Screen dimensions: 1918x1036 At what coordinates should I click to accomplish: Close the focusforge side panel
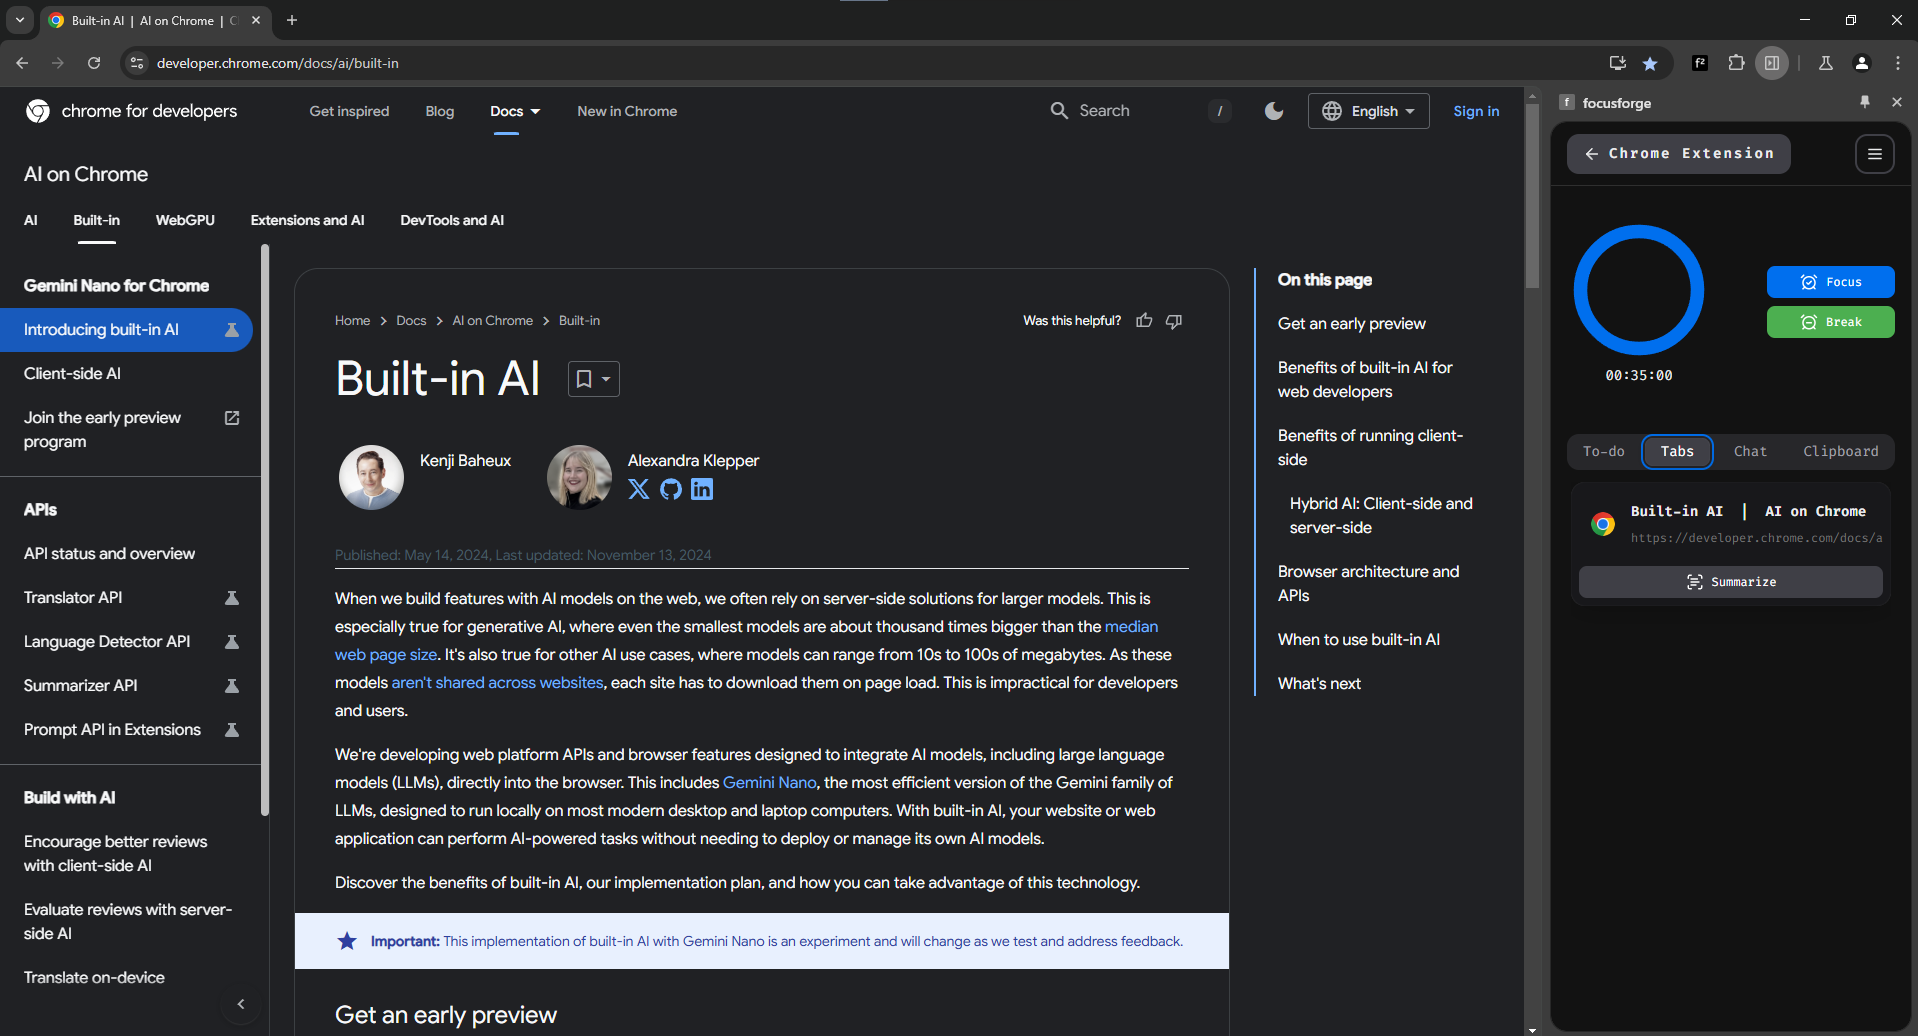(1896, 102)
